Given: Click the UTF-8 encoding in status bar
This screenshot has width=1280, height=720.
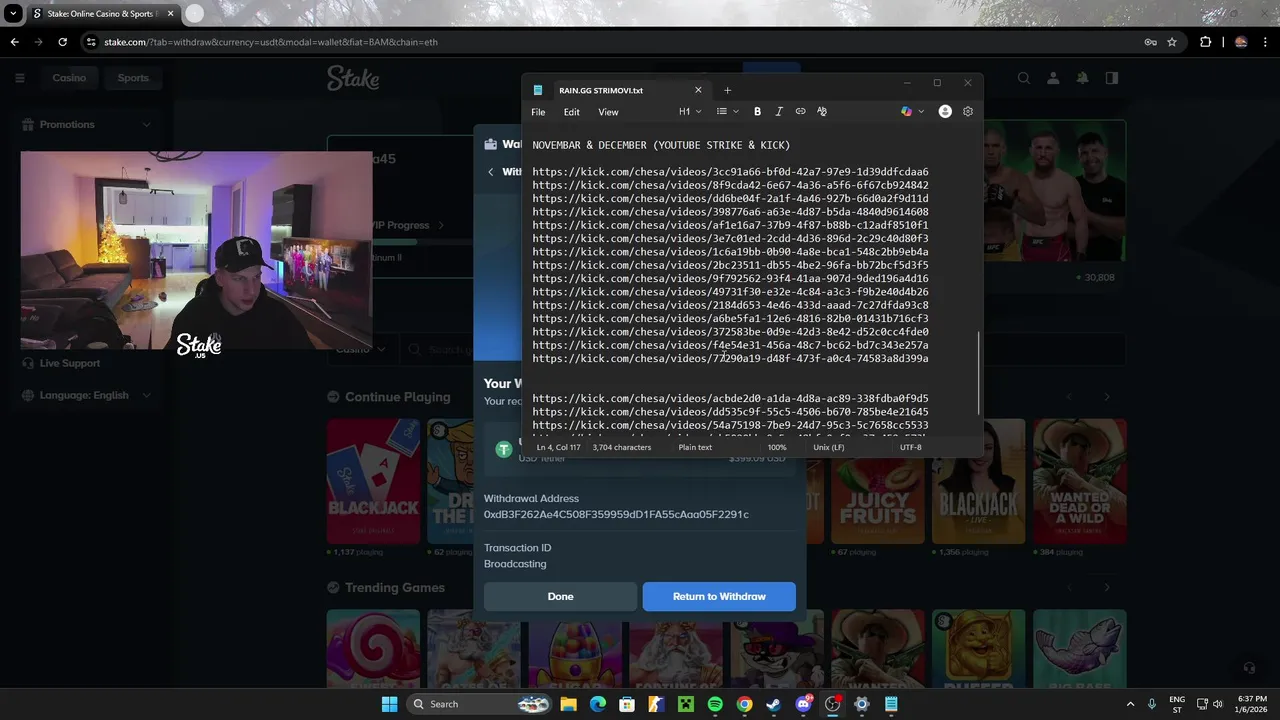Looking at the screenshot, I should [x=910, y=447].
